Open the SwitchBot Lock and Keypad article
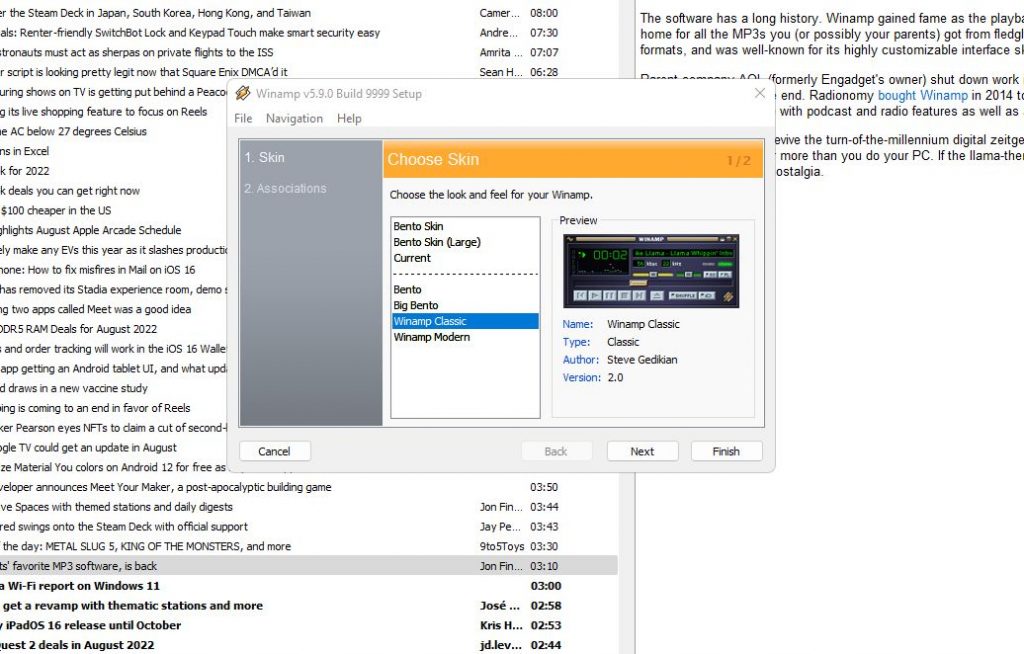The width and height of the screenshot is (1024, 654). click(x=308, y=33)
